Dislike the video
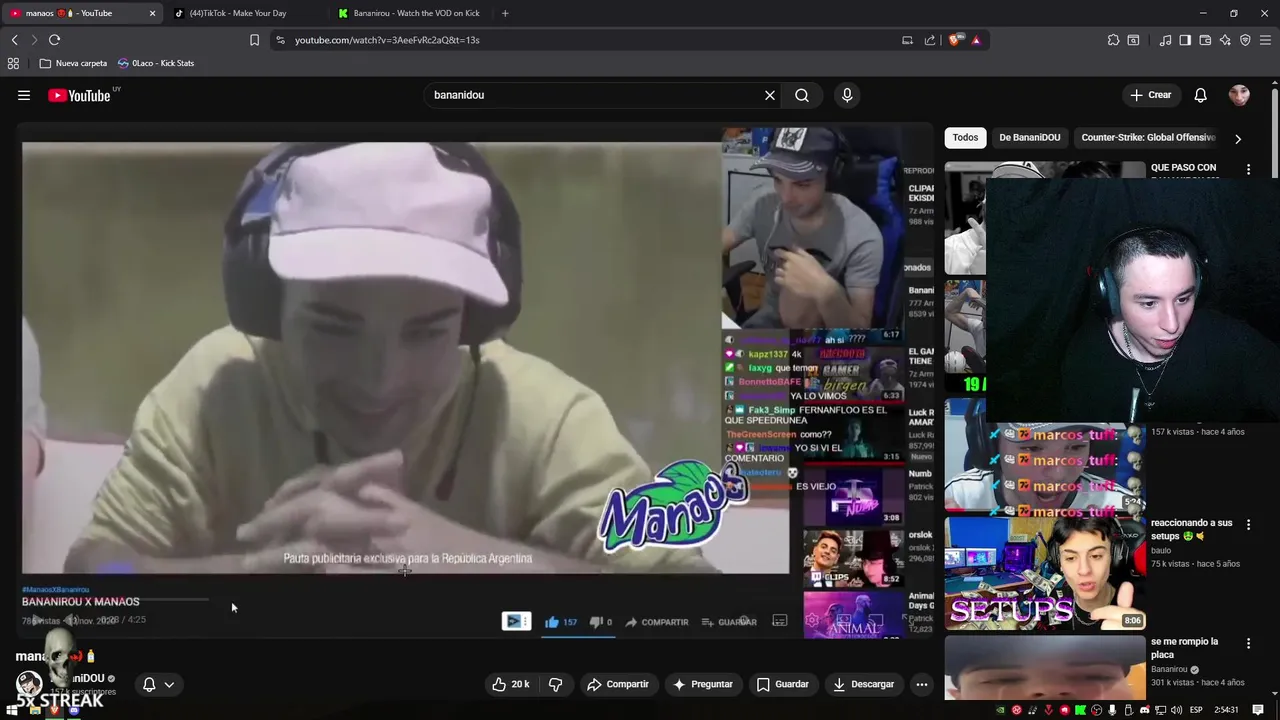 coord(556,684)
